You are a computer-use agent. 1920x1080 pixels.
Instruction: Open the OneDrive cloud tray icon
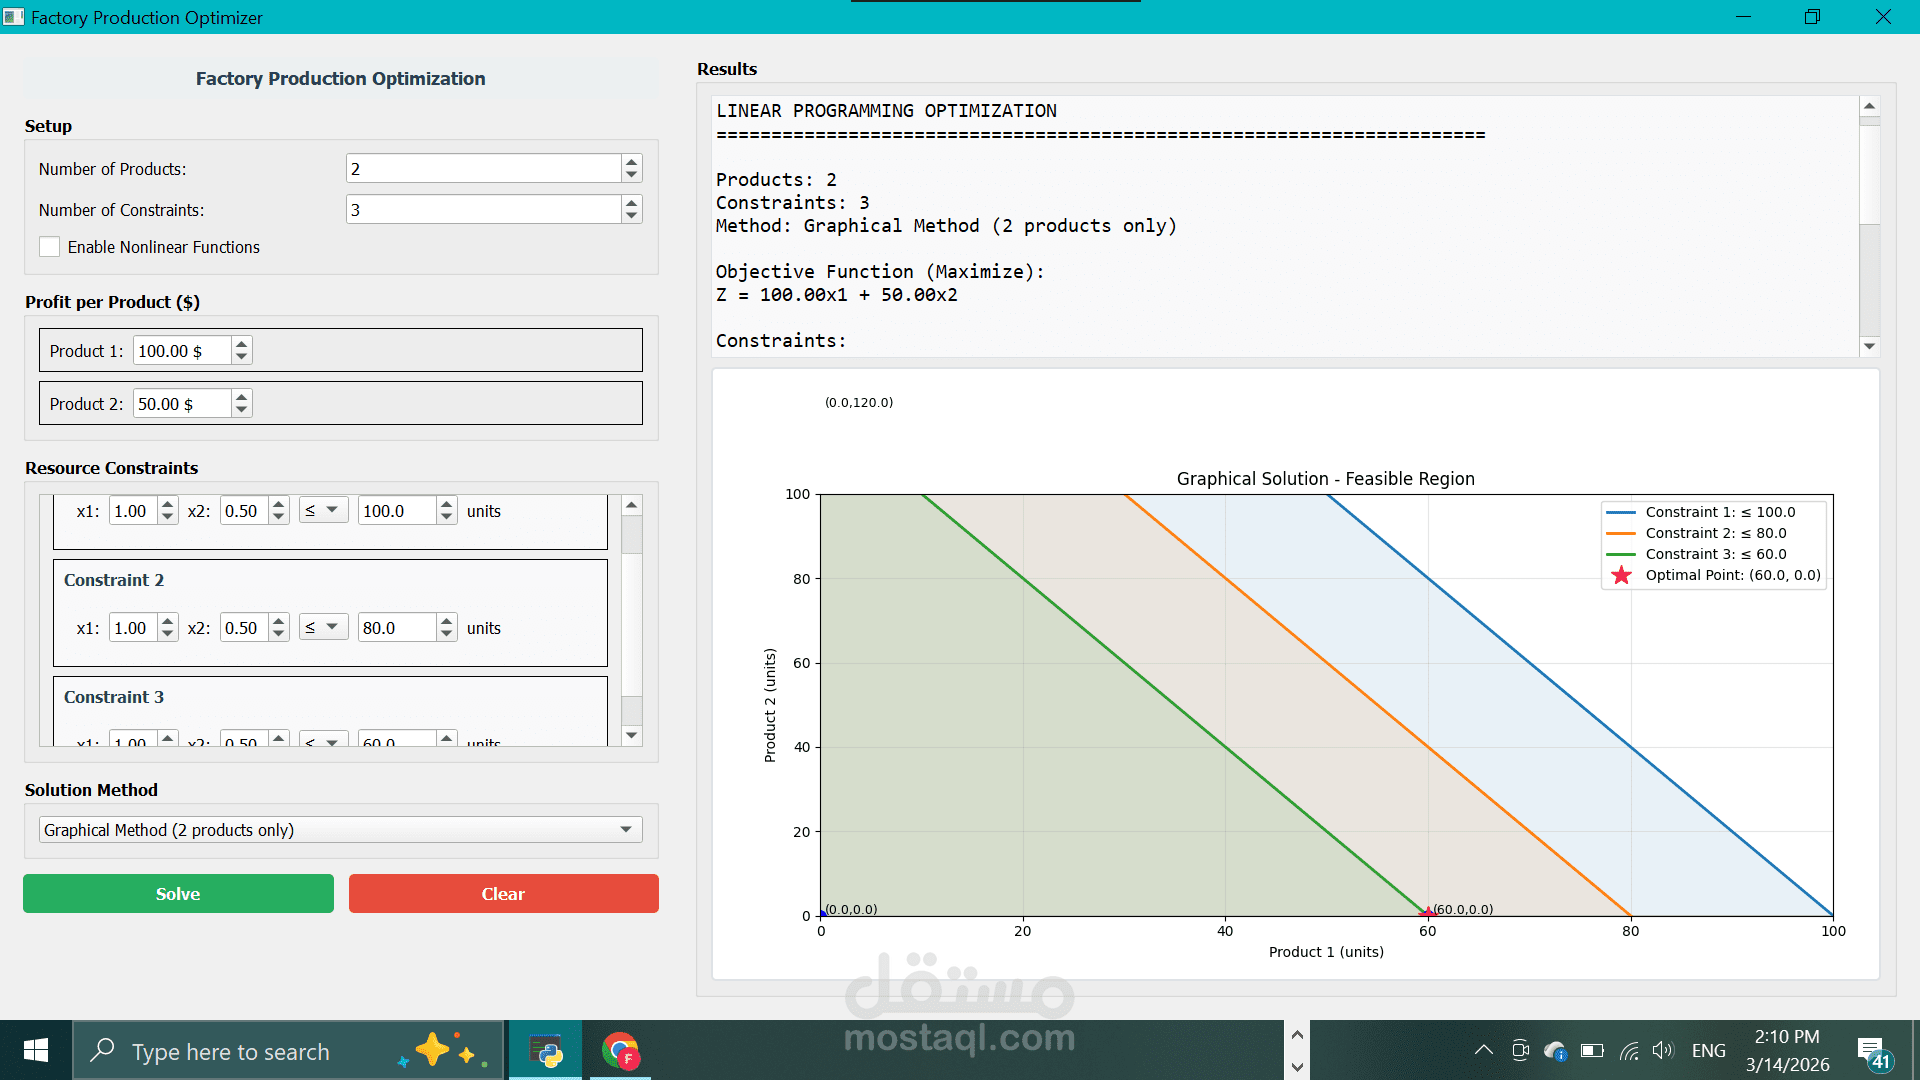tap(1555, 1050)
